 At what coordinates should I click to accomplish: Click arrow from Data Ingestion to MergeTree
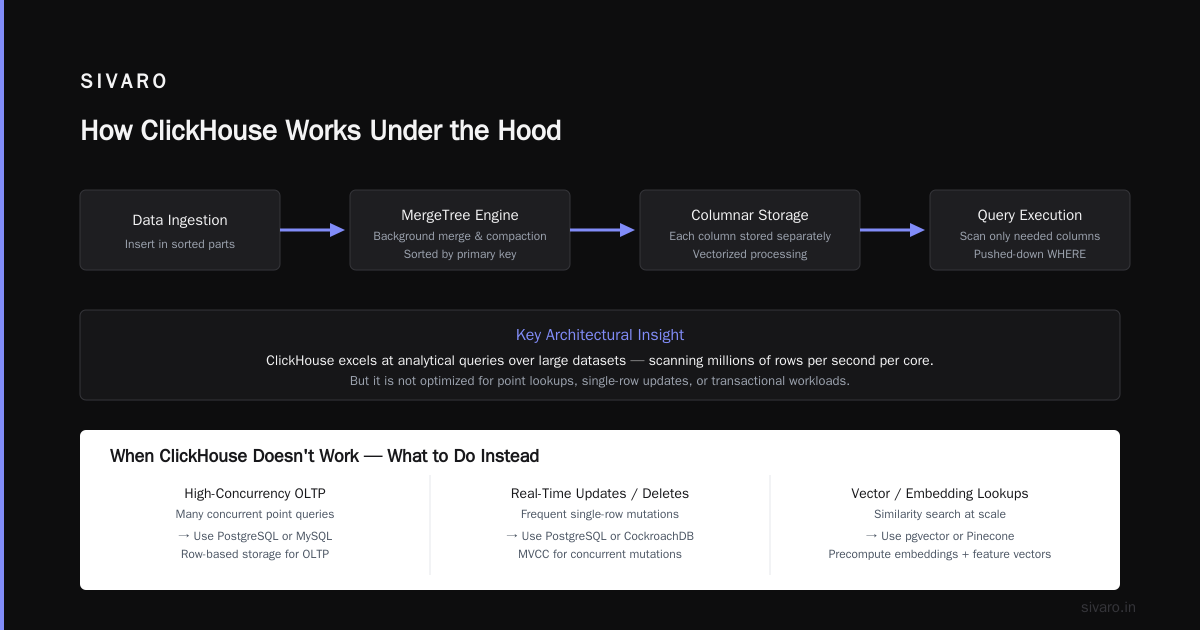[x=312, y=230]
